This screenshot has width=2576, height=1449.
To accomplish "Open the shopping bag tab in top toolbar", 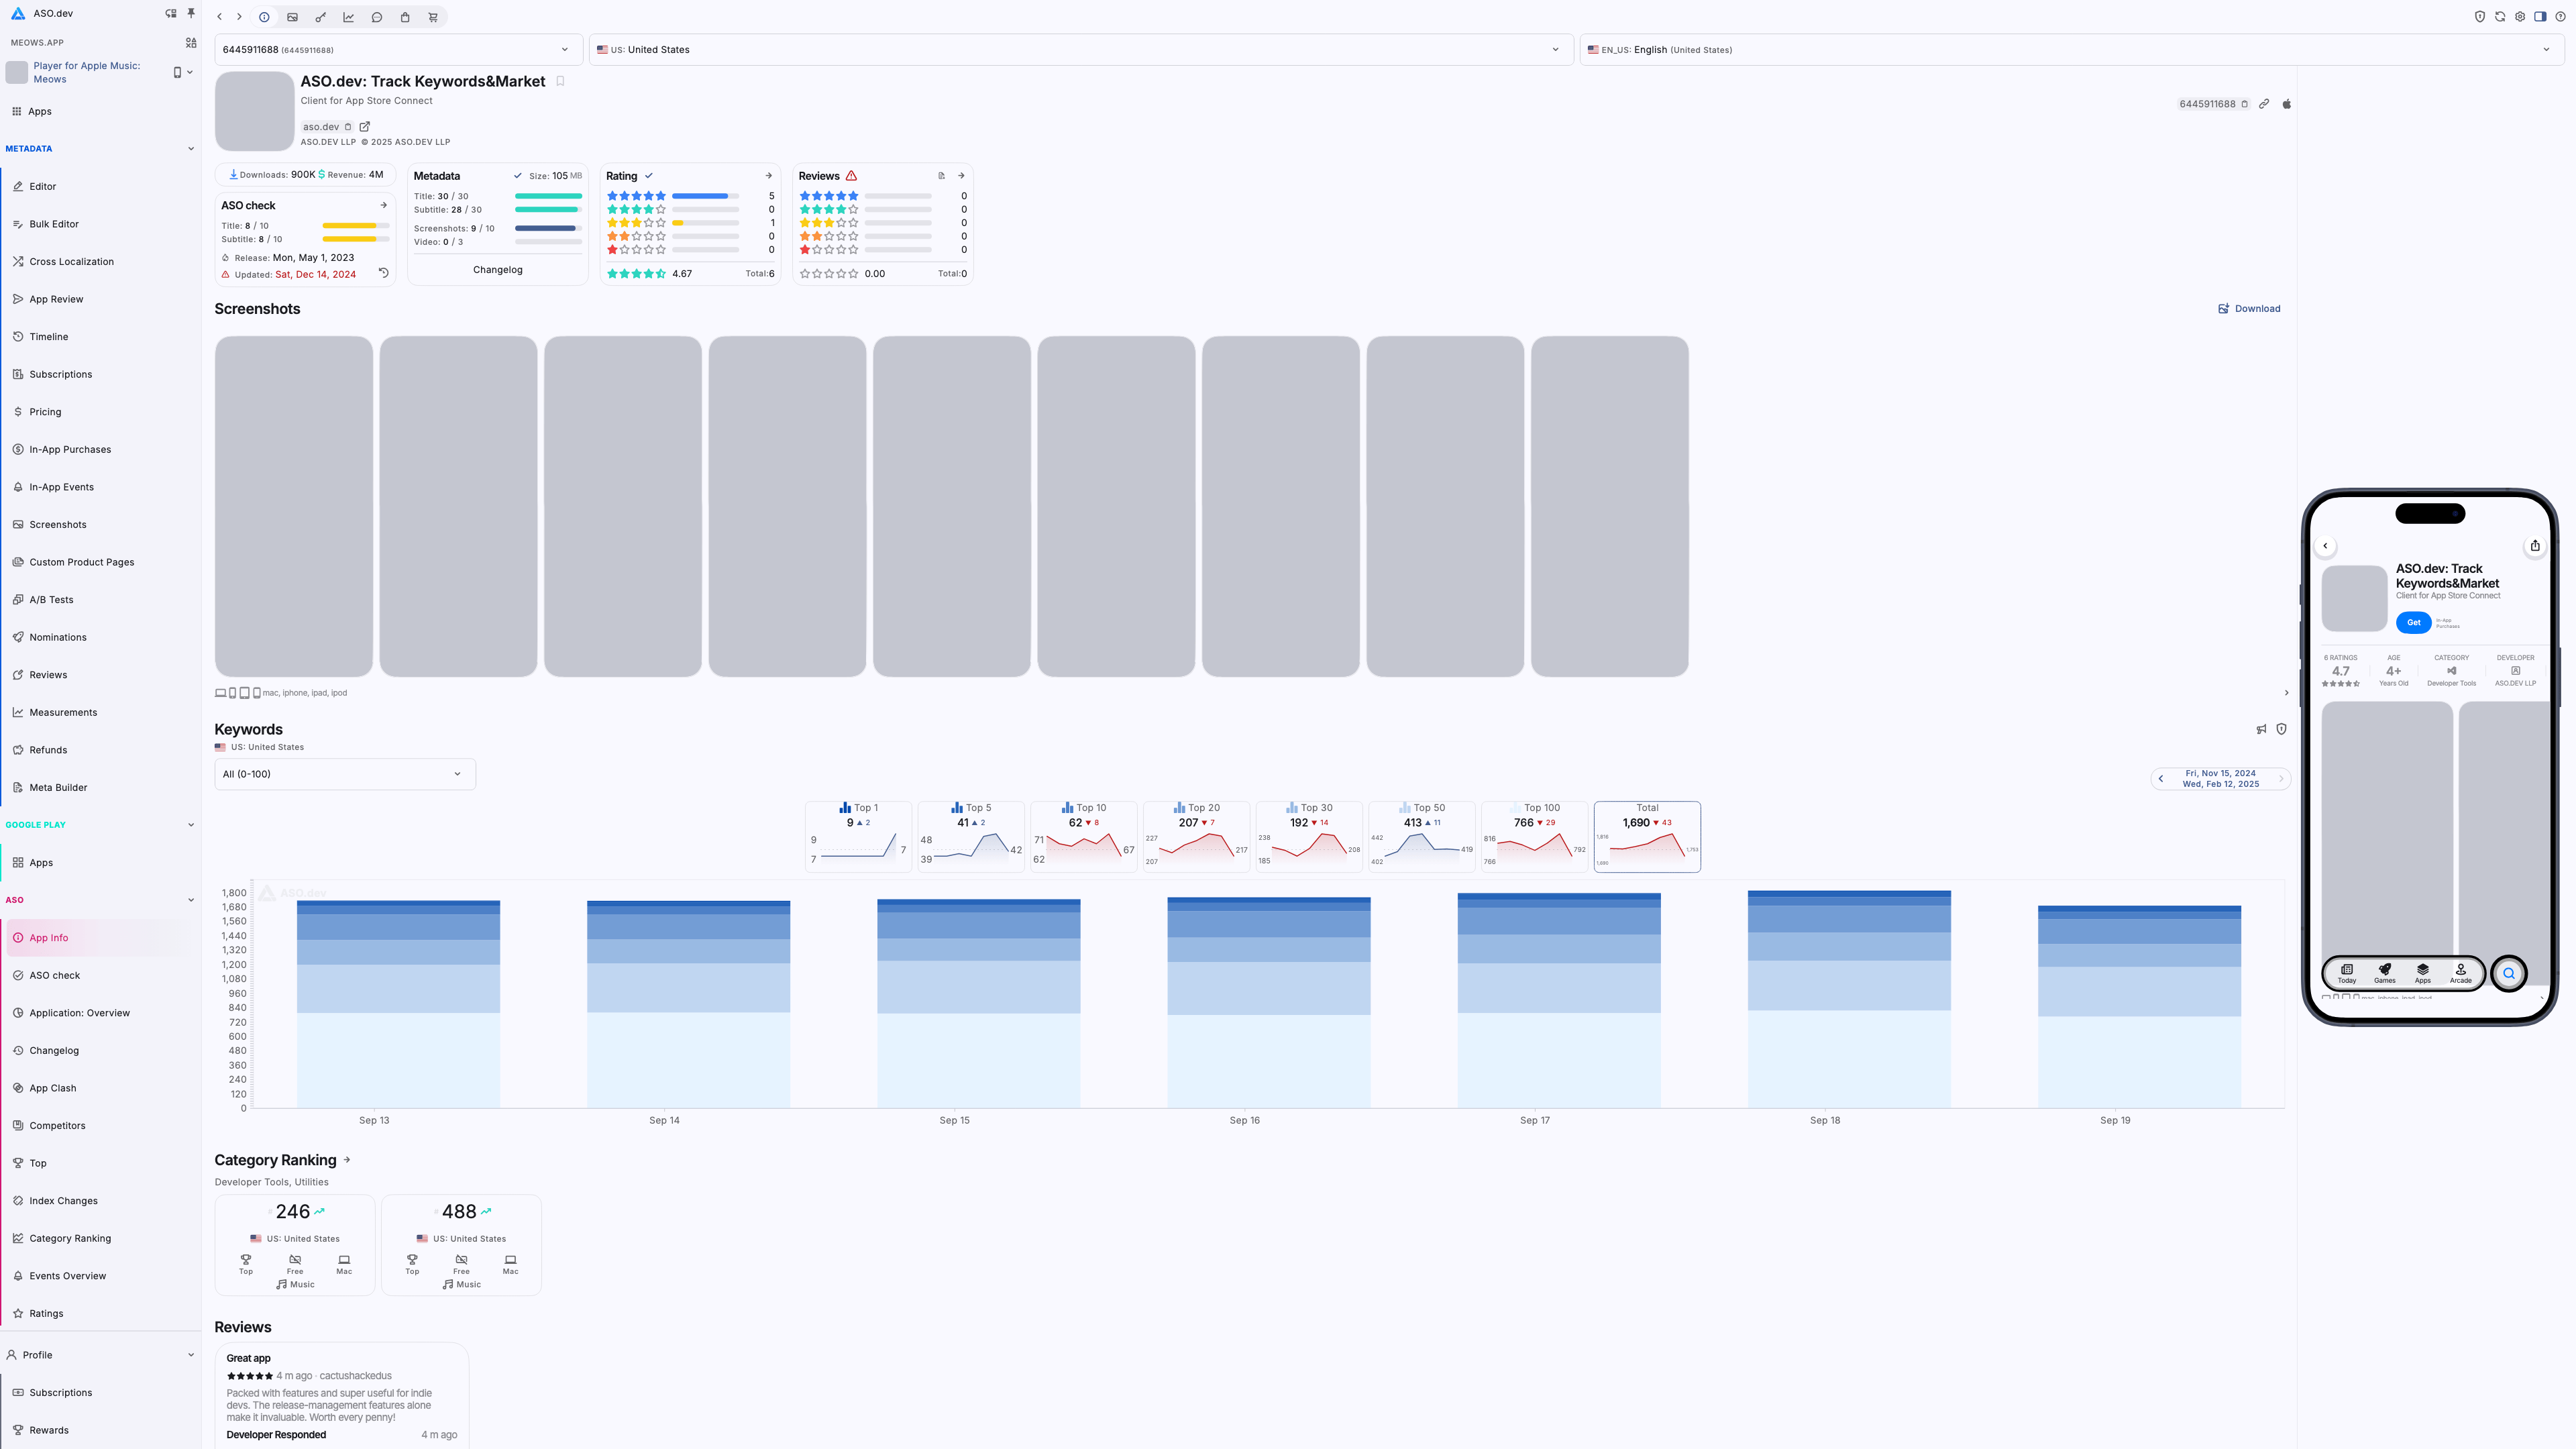I will click(x=405, y=17).
